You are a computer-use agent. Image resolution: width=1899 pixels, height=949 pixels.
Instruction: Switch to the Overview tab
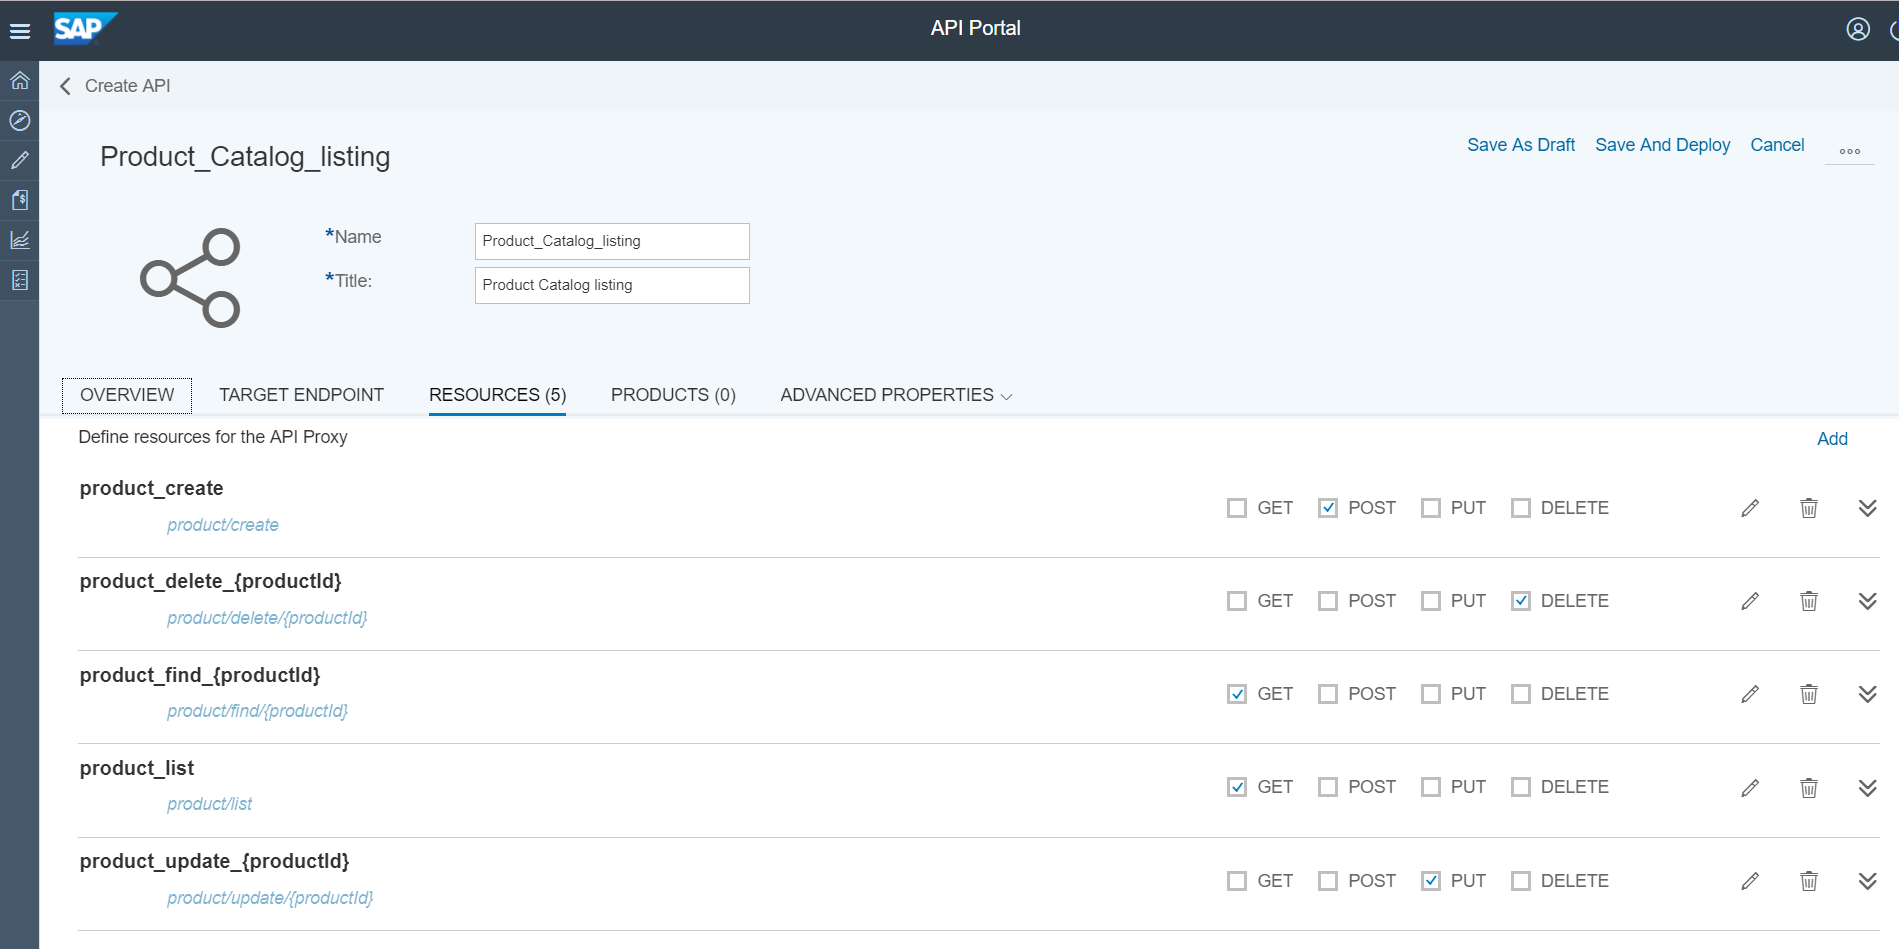(x=127, y=395)
